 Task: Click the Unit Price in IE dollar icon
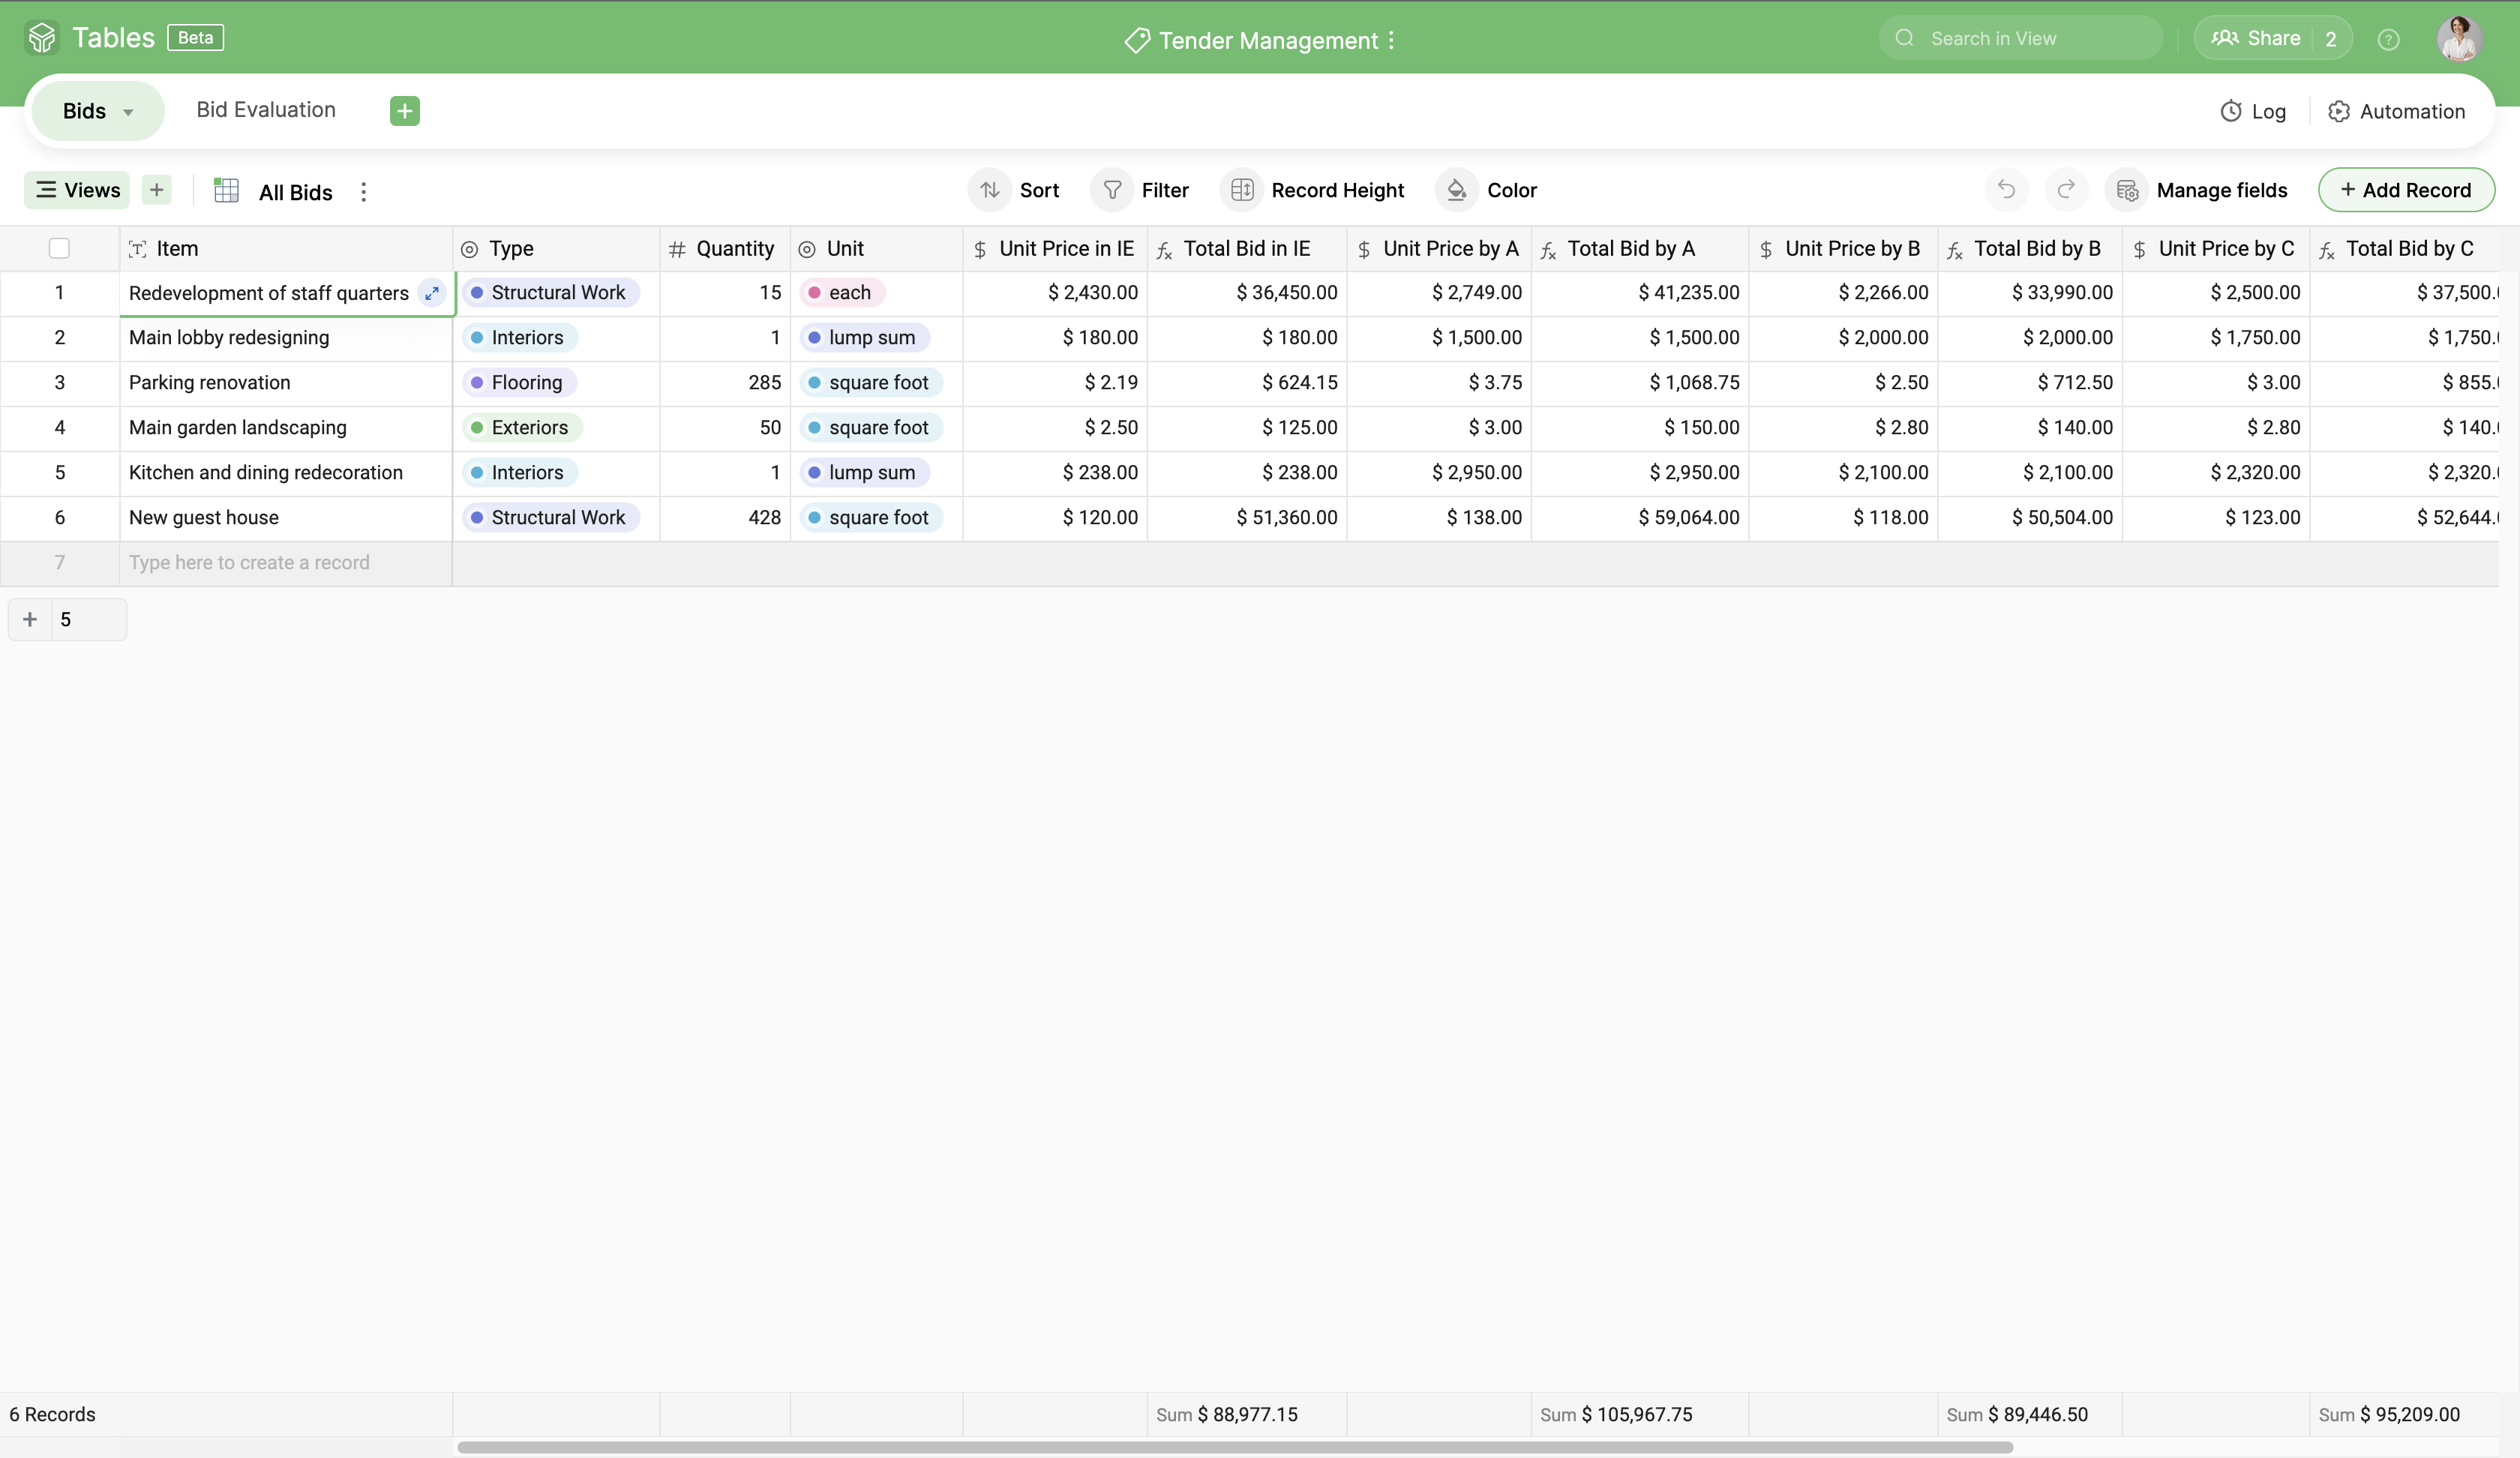980,249
